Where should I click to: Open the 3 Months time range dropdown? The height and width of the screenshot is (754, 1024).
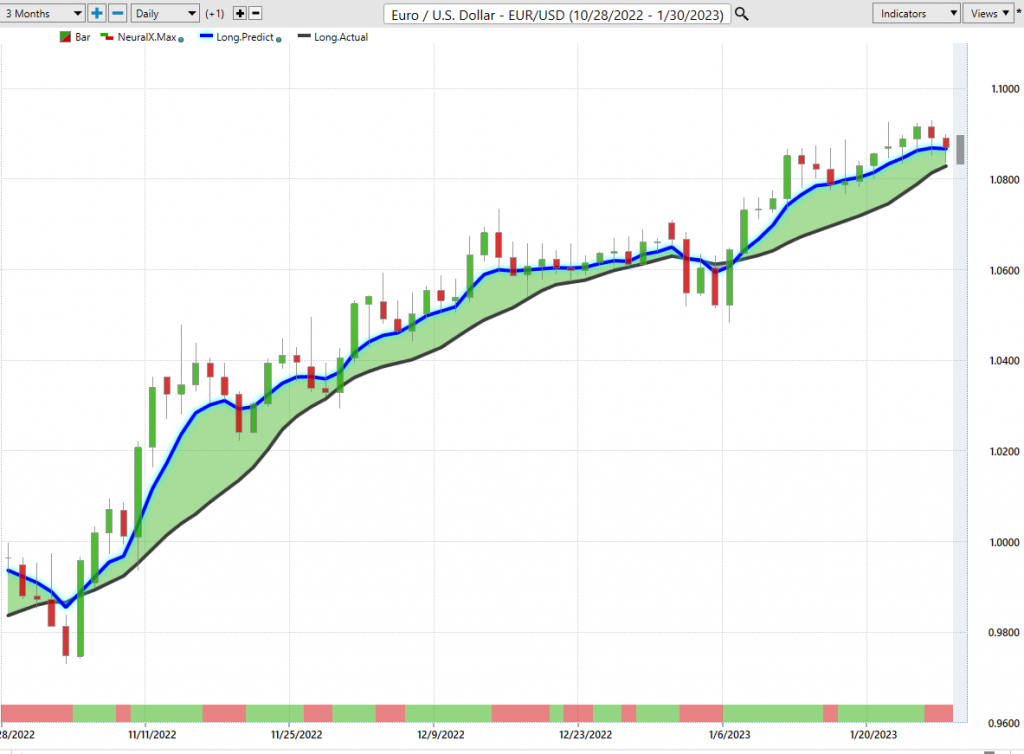coord(42,13)
